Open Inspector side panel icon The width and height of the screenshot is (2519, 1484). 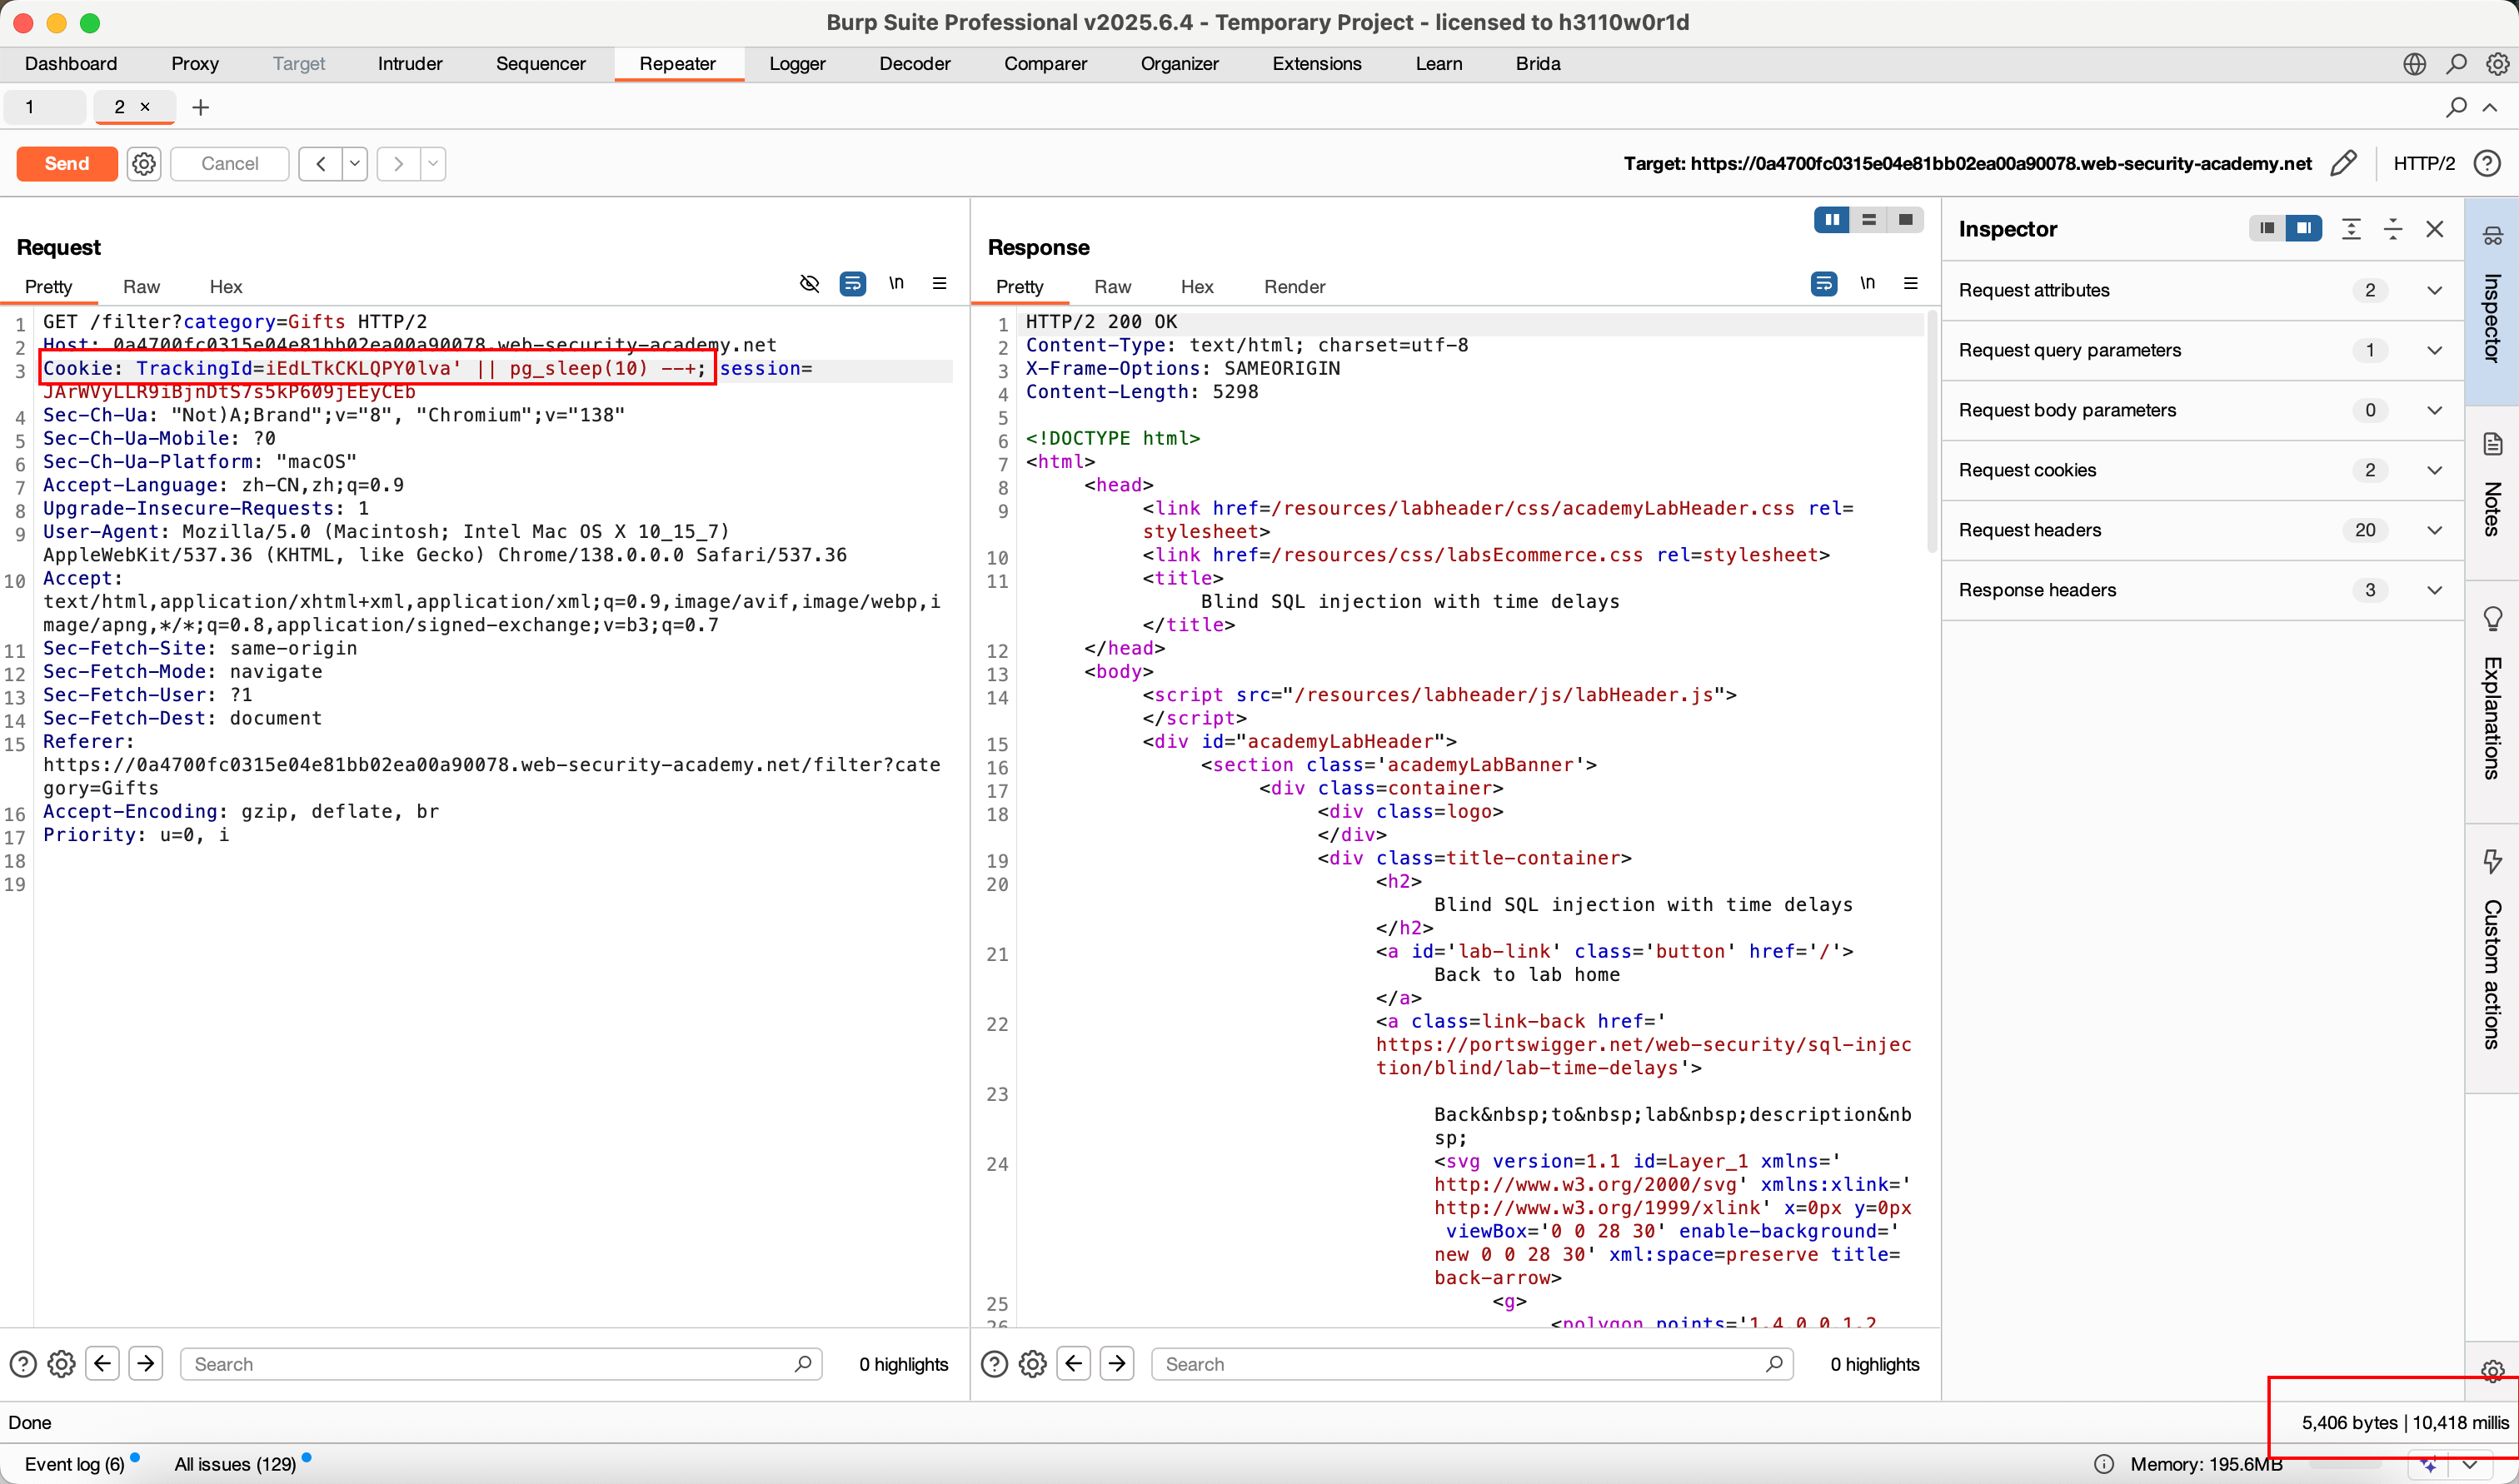pos(2492,235)
